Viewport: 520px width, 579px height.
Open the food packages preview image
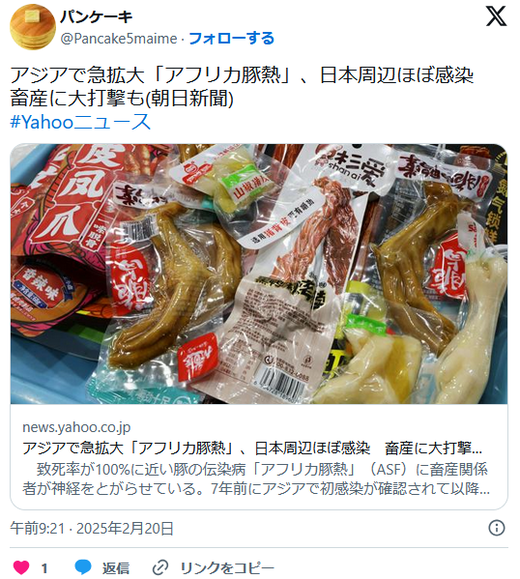(x=259, y=274)
